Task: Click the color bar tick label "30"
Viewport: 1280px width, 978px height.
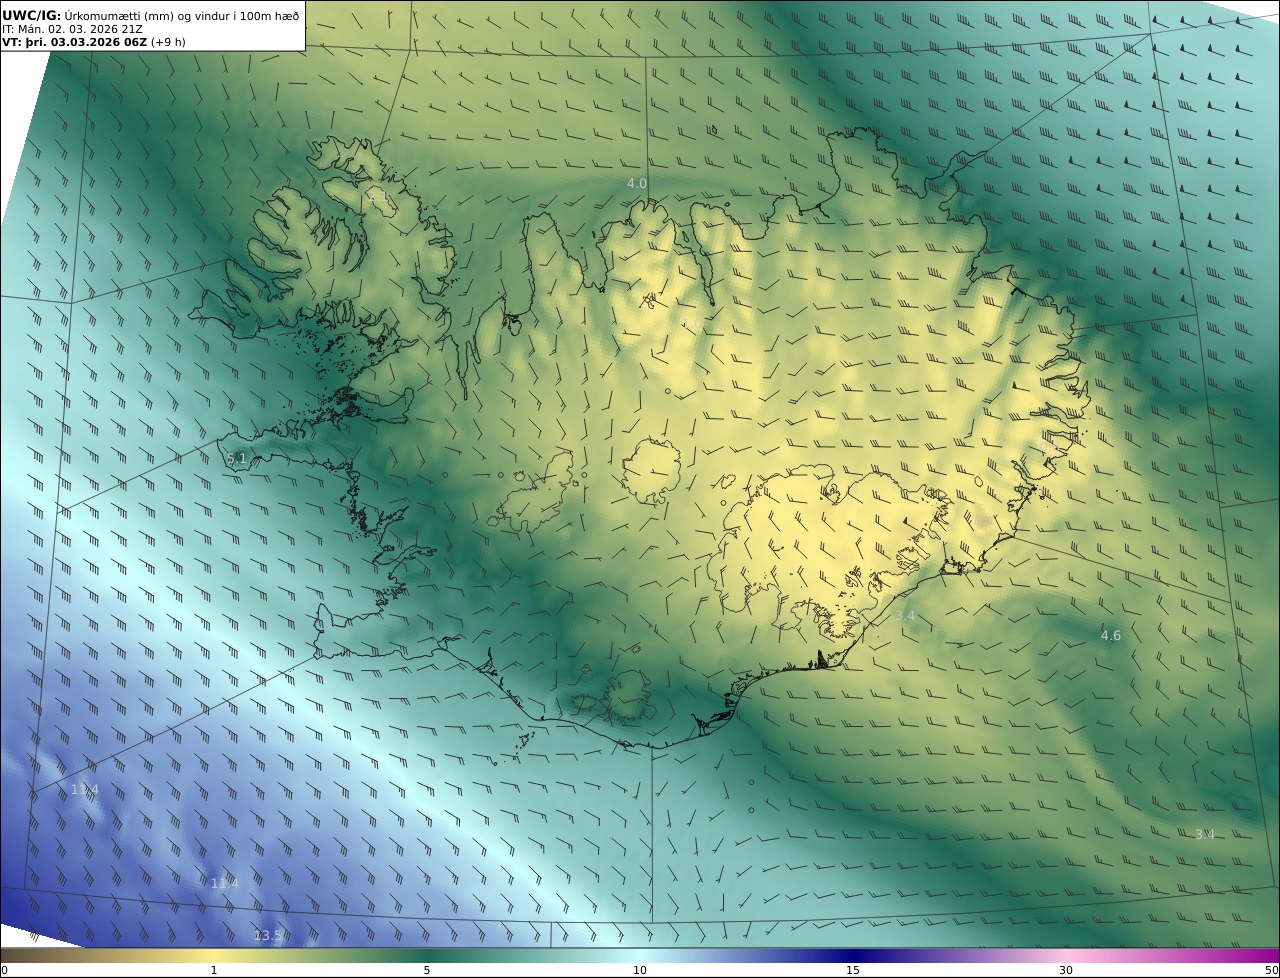Action: pos(1066,970)
